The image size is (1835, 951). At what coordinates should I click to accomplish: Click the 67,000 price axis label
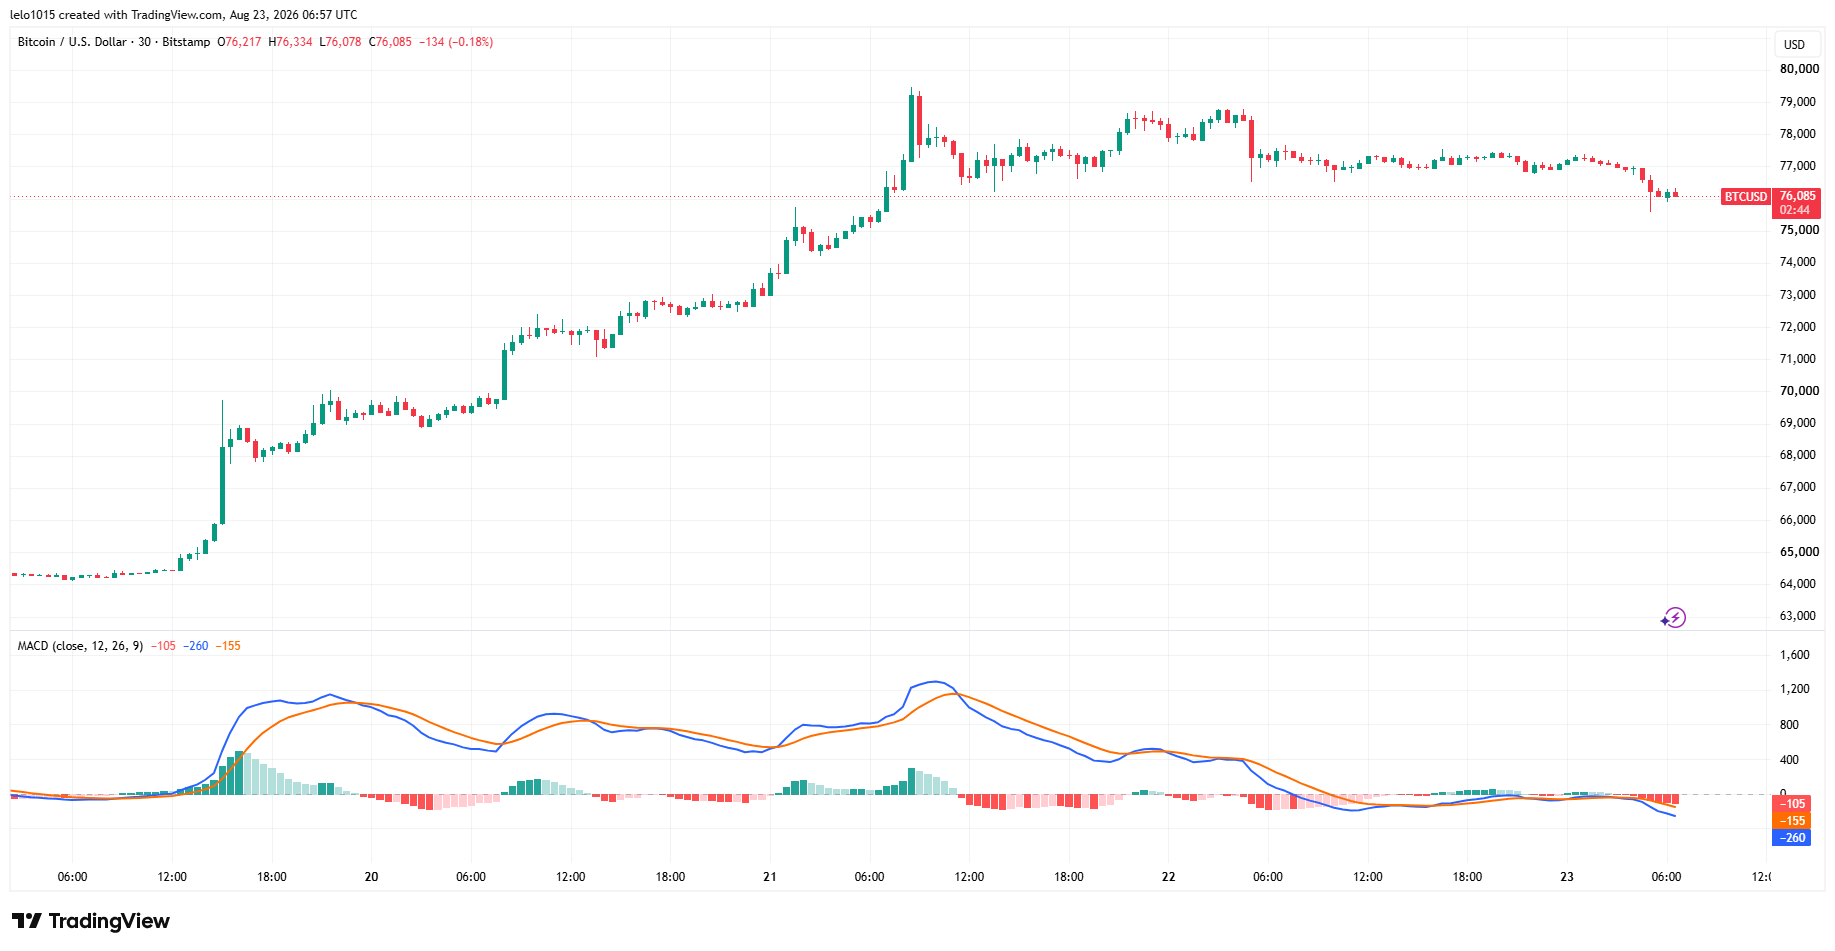coord(1799,487)
